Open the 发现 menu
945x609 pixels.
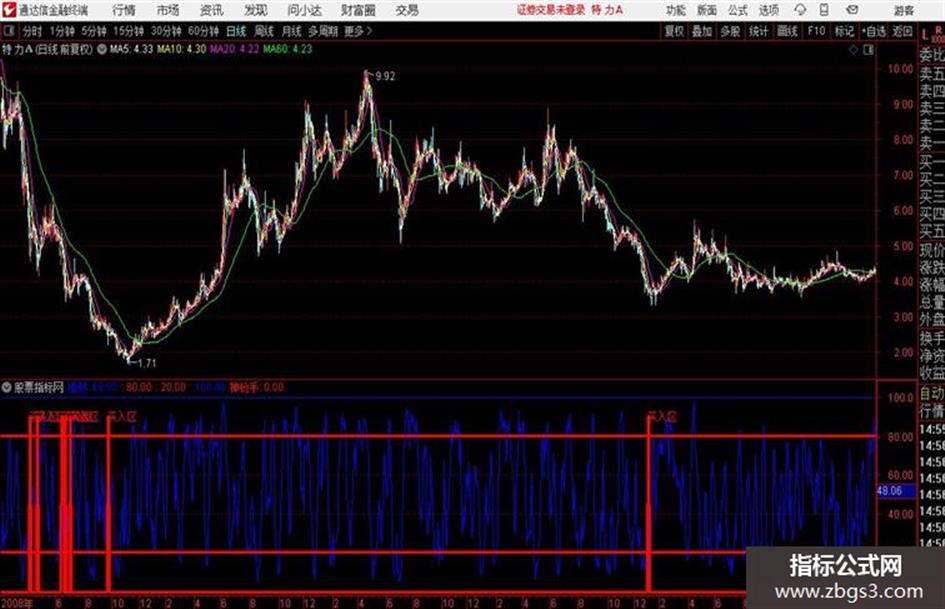(256, 10)
